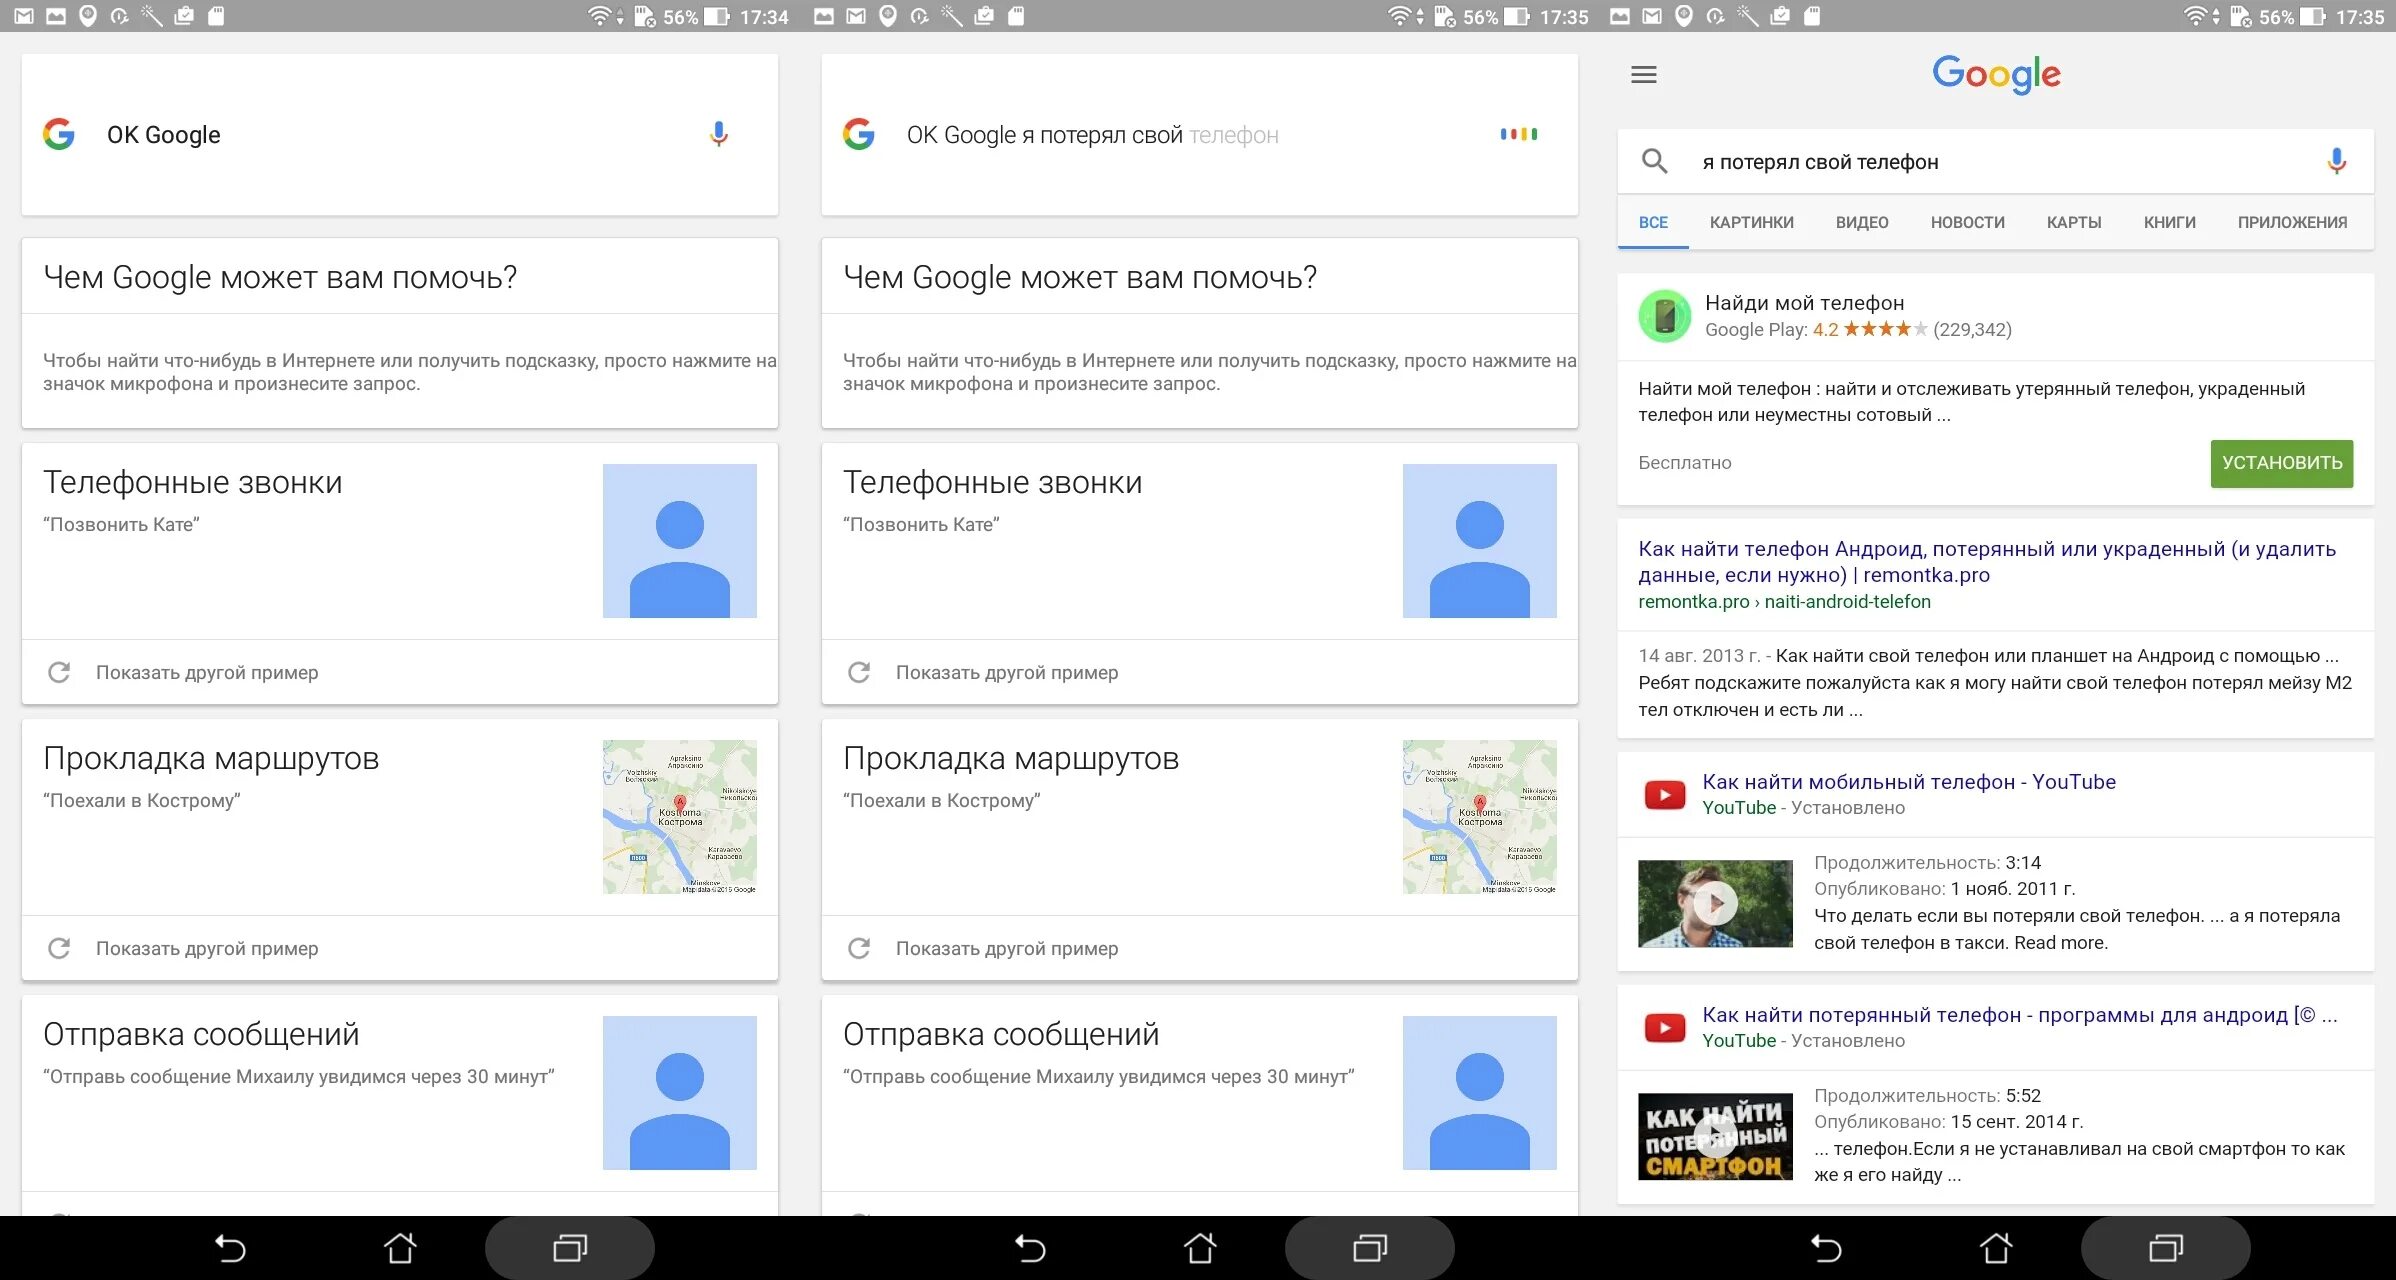Viewport: 2396px width, 1280px height.
Task: Play the КАК НАЙТИ ПОТЕРЯННЫЙ СМАРТФОН video thumbnail
Action: pyautogui.click(x=1715, y=1137)
